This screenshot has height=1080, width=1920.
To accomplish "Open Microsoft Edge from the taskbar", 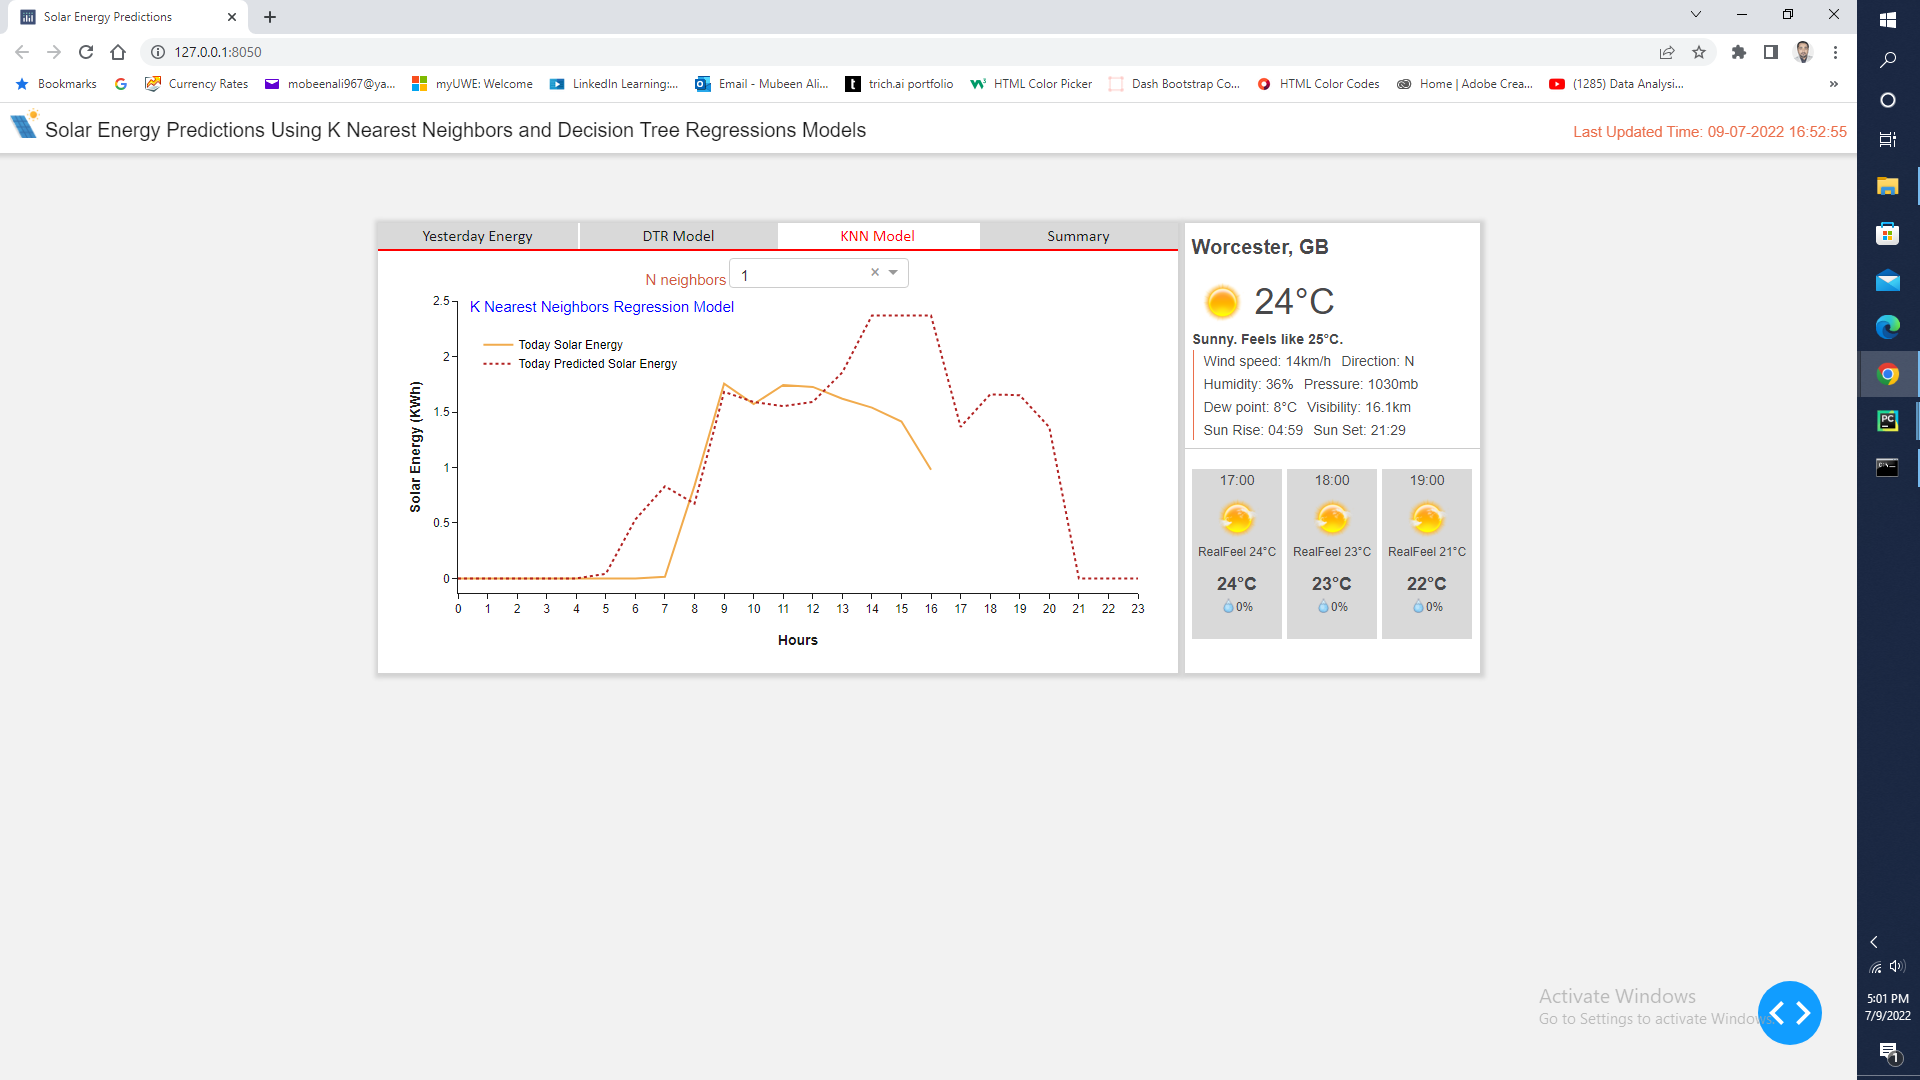I will 1887,327.
